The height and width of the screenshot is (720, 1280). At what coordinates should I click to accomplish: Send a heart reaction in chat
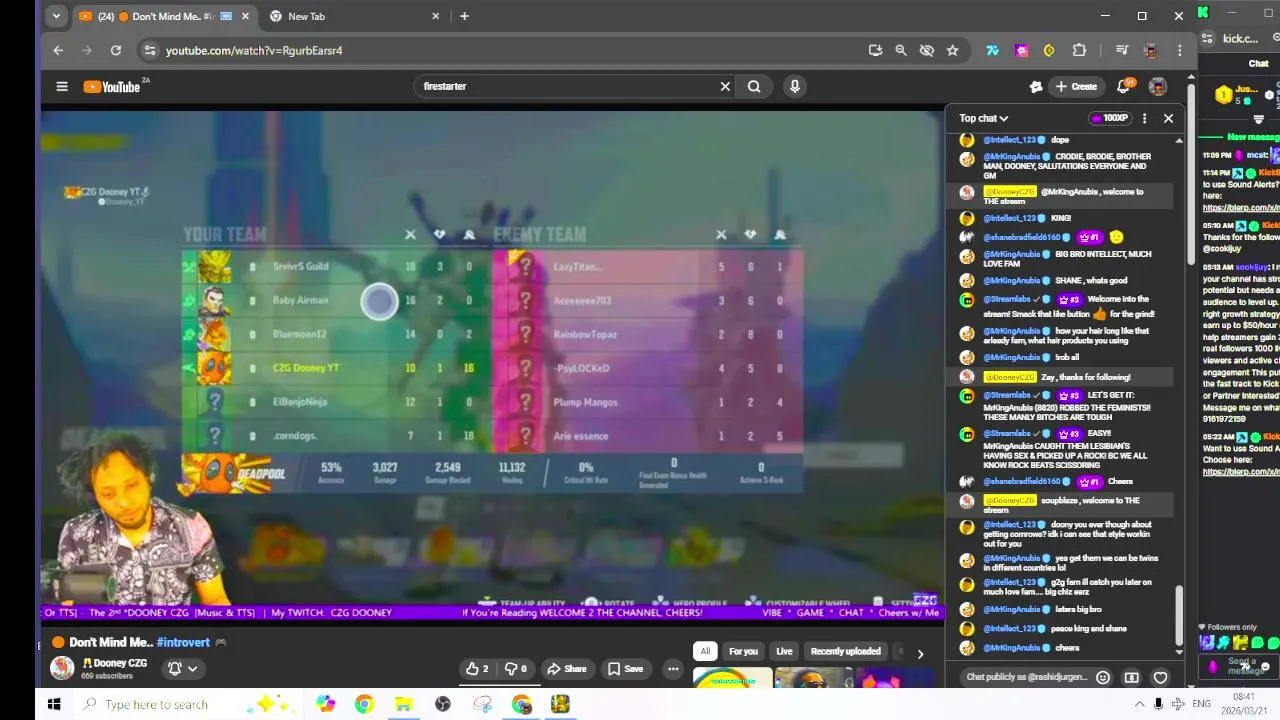[x=1160, y=677]
